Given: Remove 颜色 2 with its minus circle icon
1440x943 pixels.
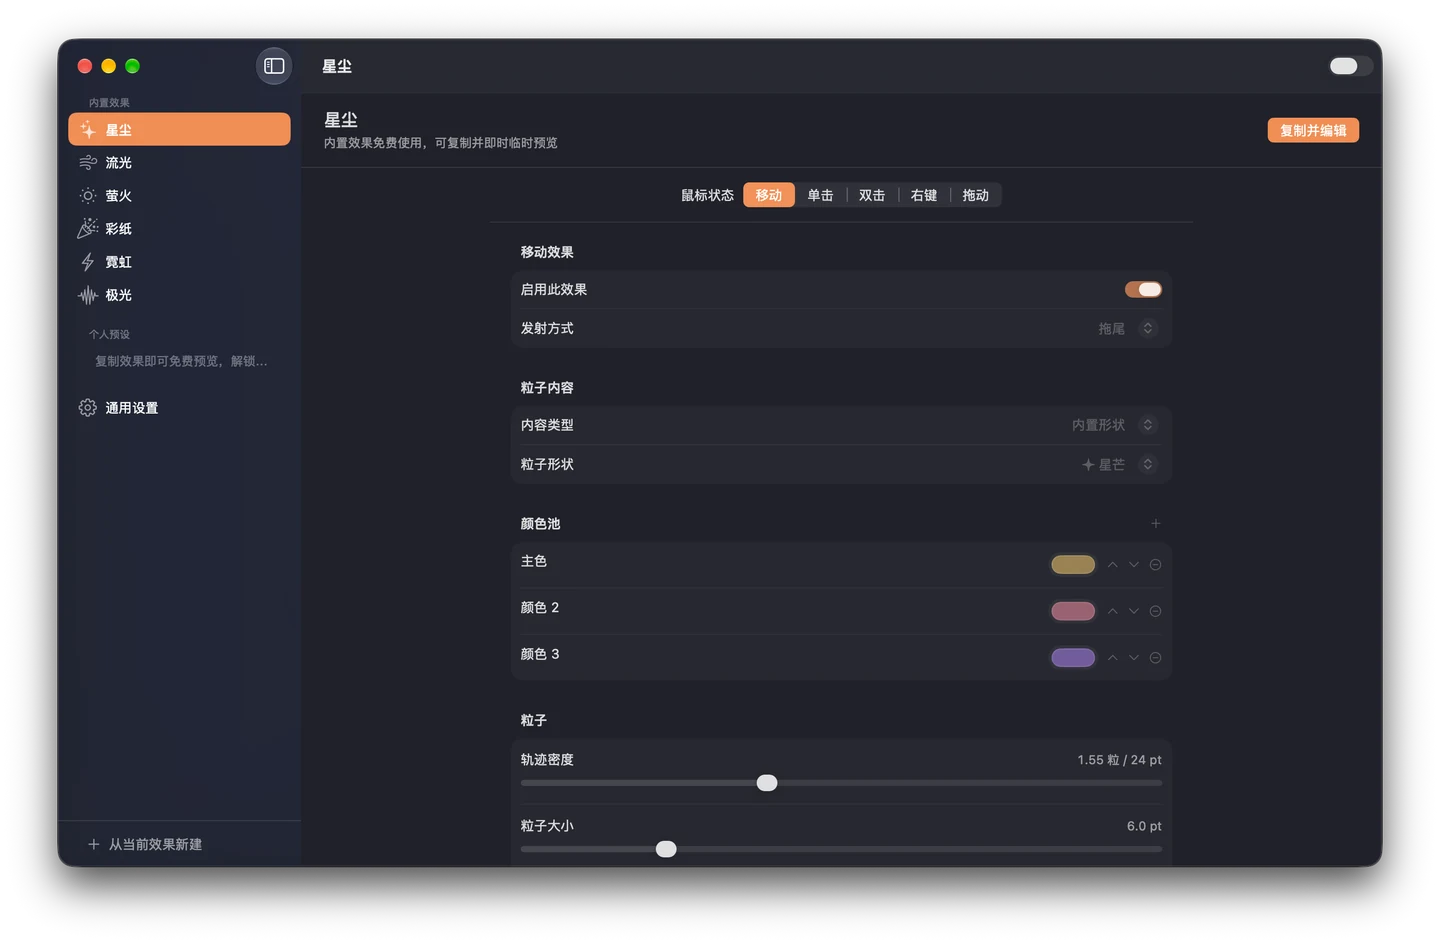Looking at the screenshot, I should tap(1155, 611).
